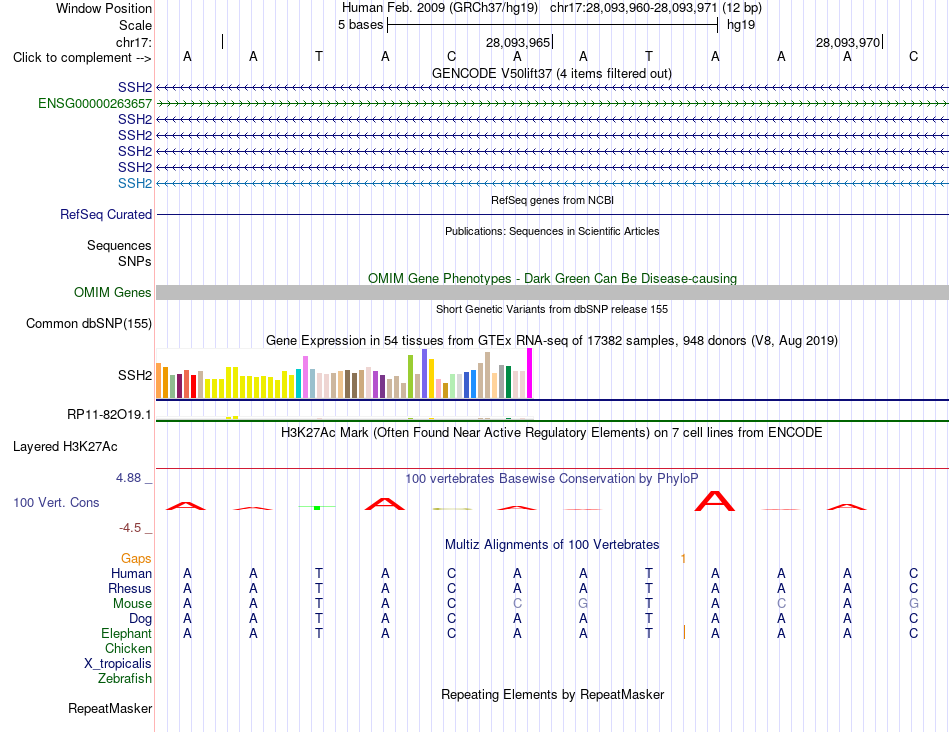This screenshot has height=732, width=950.
Task: Click the RefSeq Curated track label
Action: (x=106, y=215)
